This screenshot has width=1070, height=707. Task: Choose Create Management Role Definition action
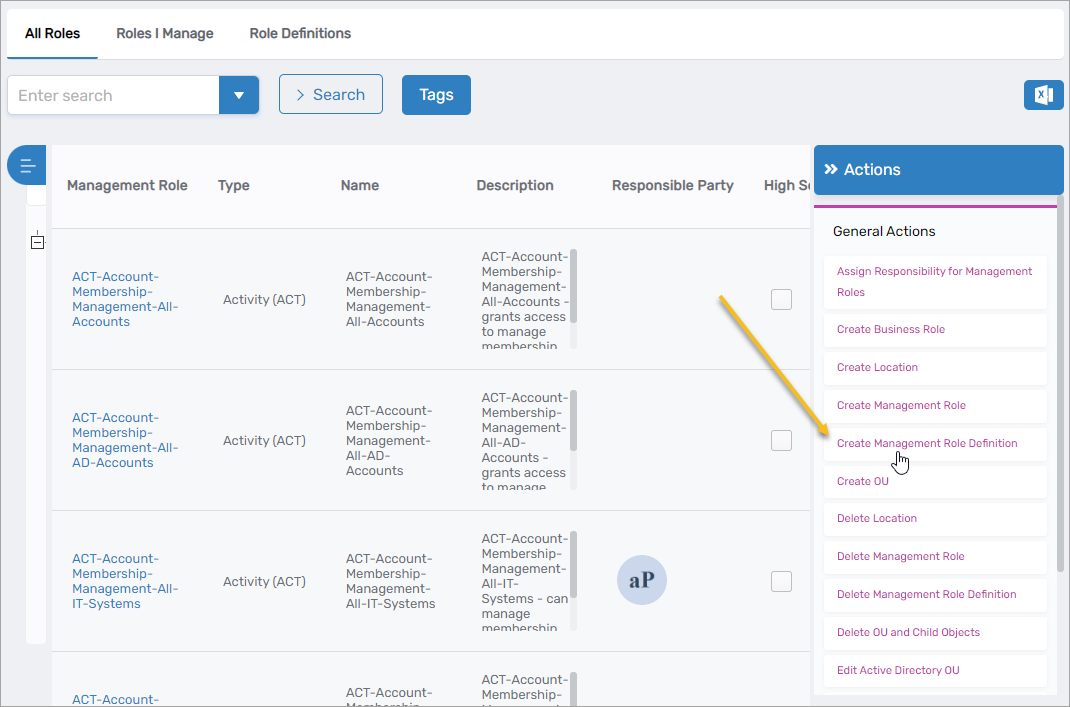click(x=927, y=443)
